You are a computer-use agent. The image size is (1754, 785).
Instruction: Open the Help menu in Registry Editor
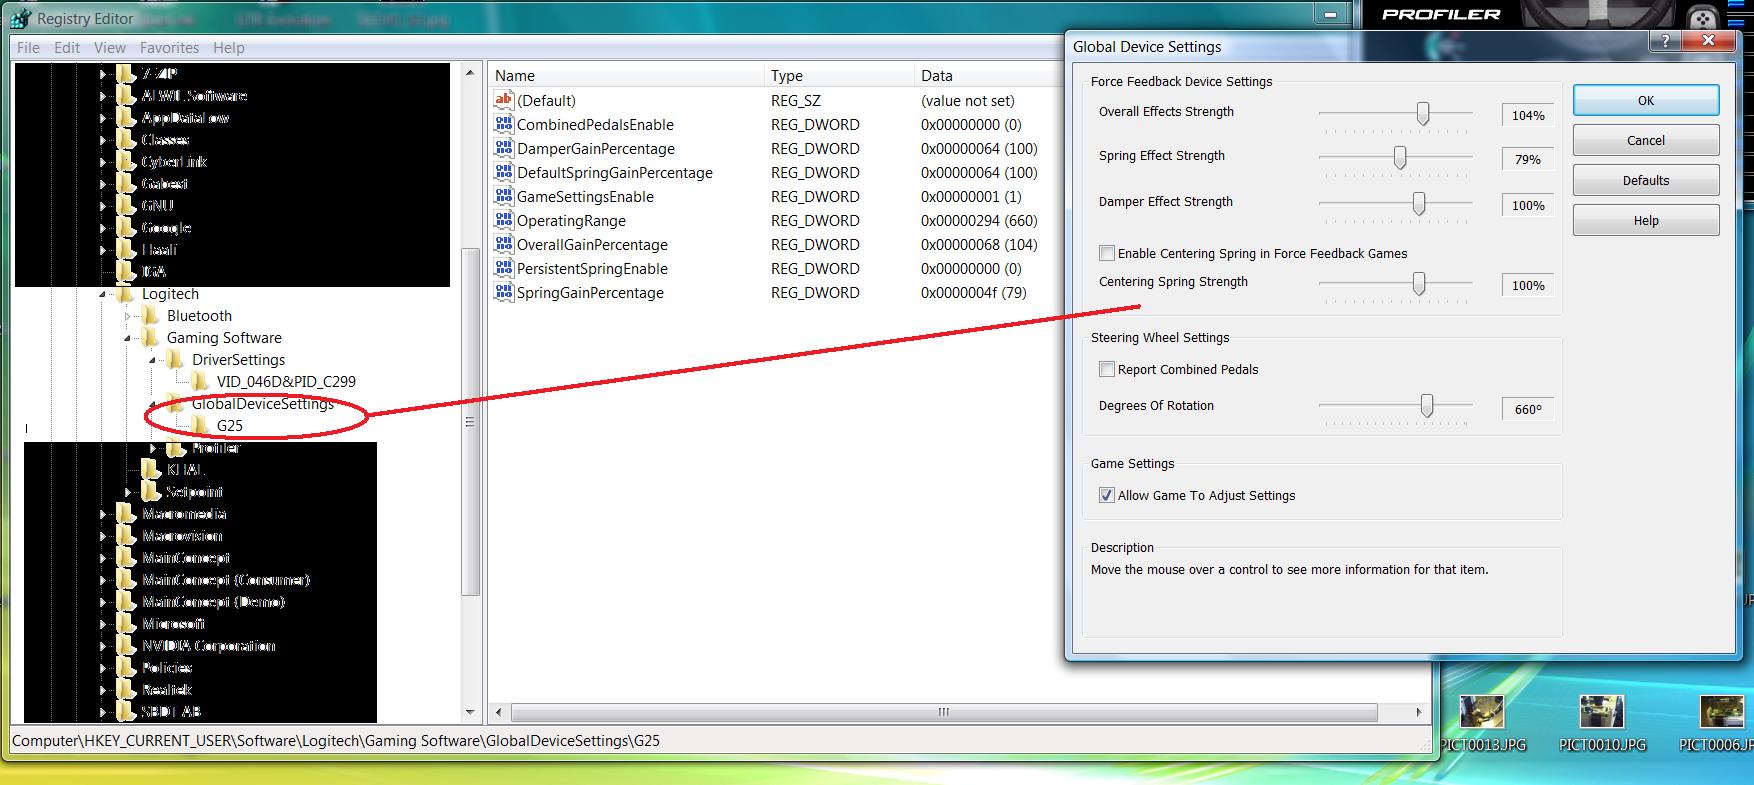[x=229, y=48]
